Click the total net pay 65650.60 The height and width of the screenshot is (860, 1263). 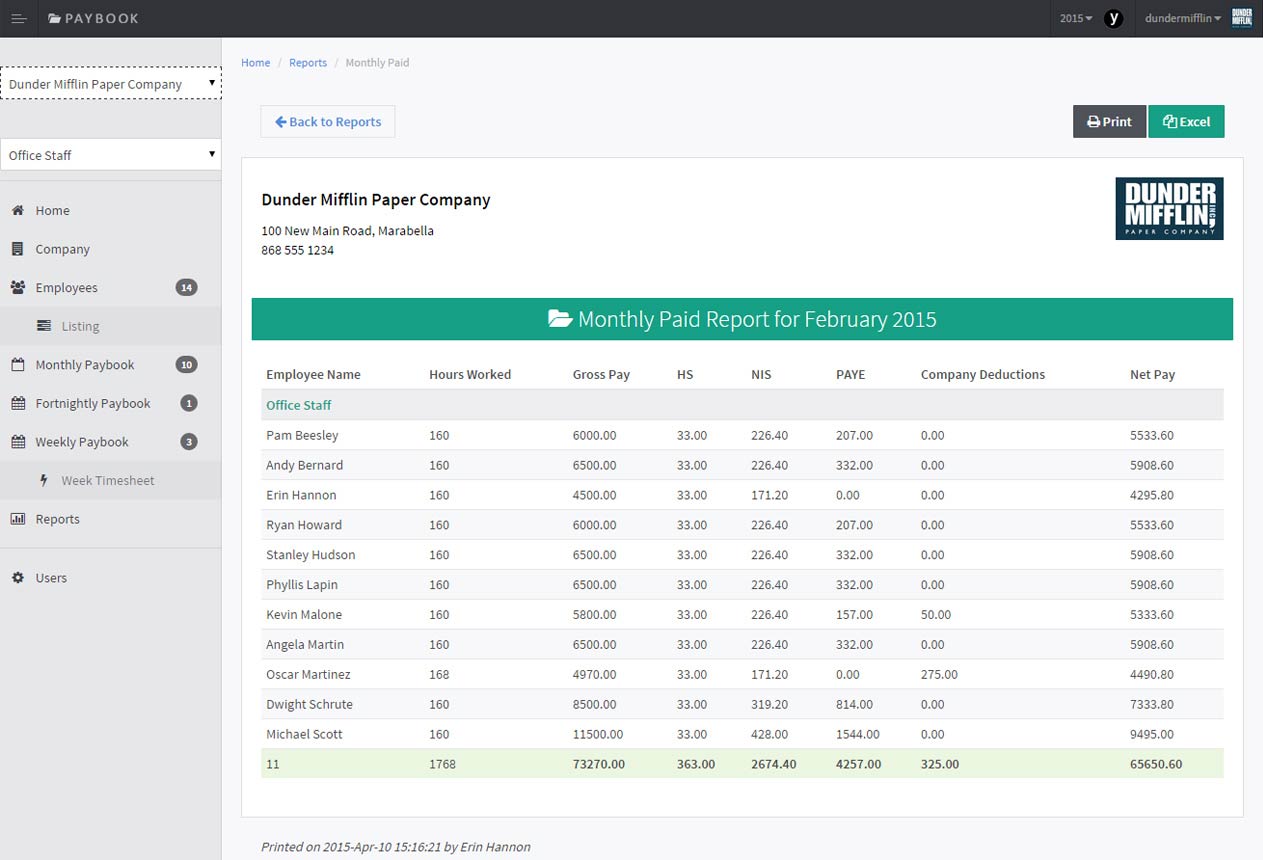coord(1156,764)
